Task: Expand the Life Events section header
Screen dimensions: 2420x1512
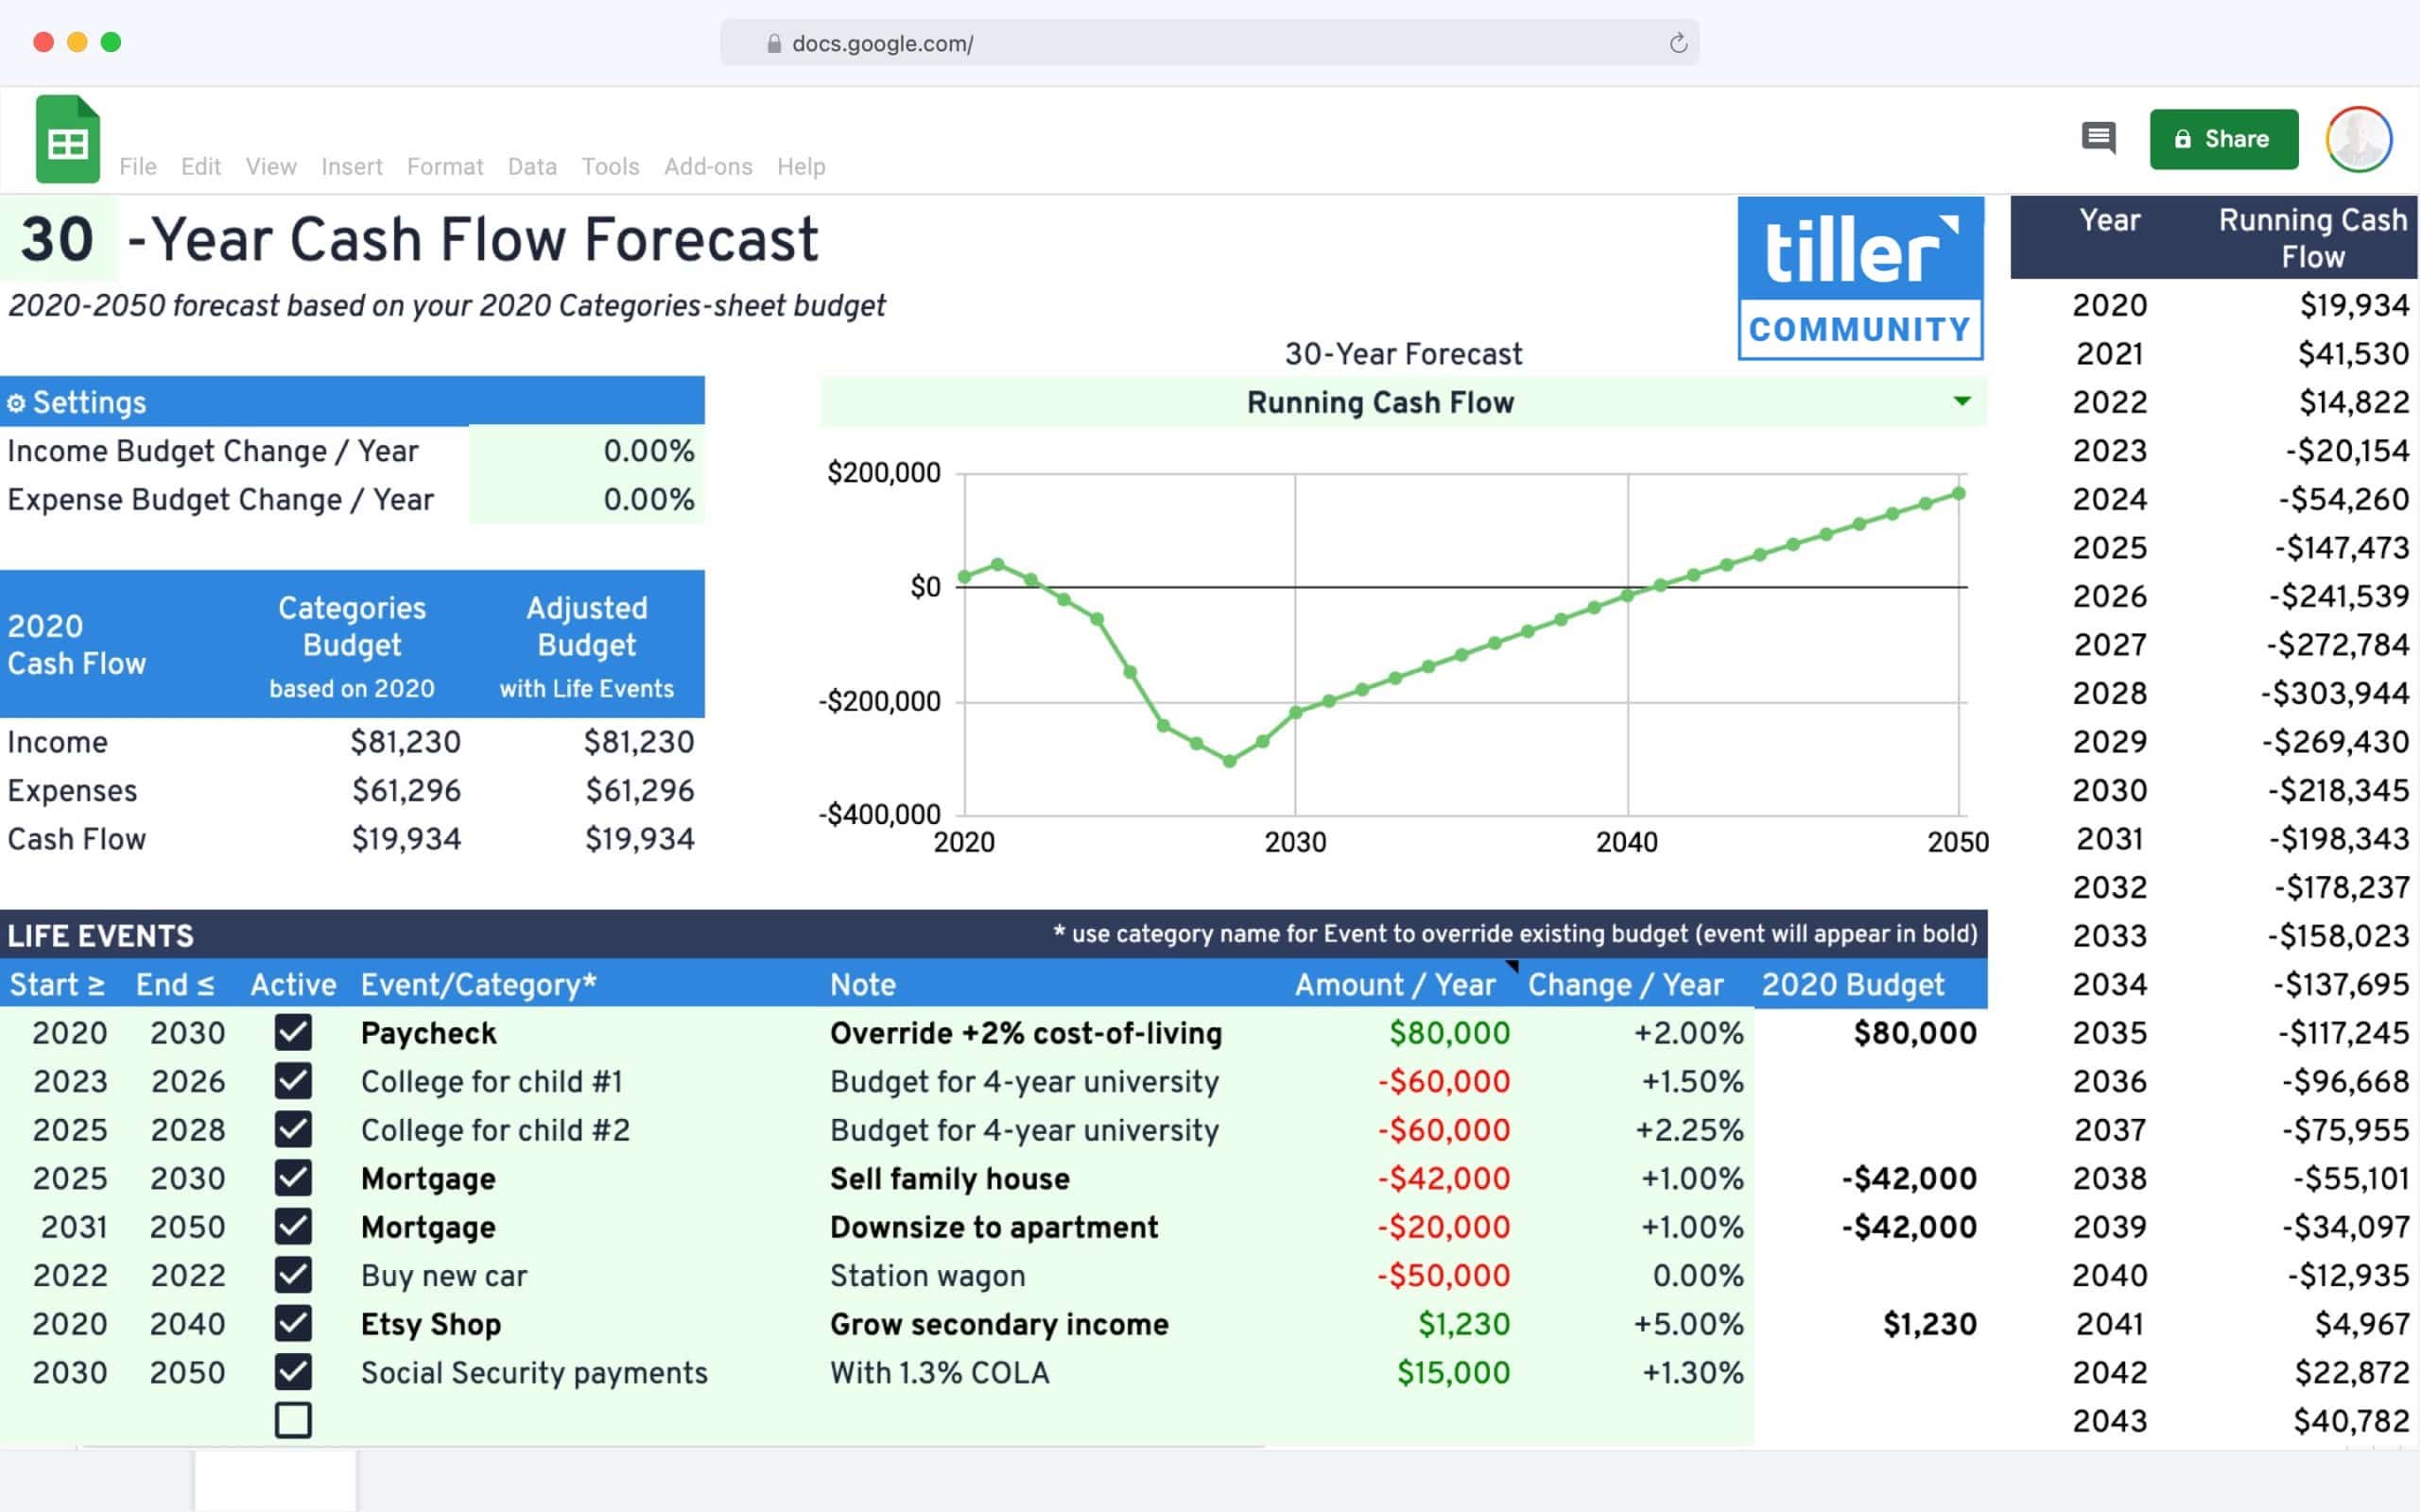Action: [x=97, y=934]
